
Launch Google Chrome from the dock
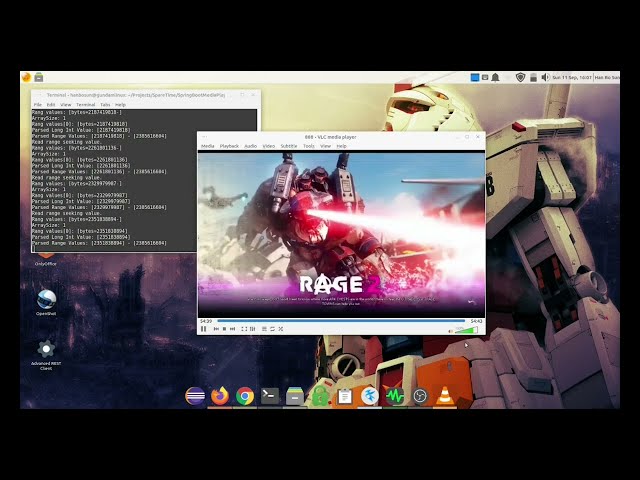point(245,396)
